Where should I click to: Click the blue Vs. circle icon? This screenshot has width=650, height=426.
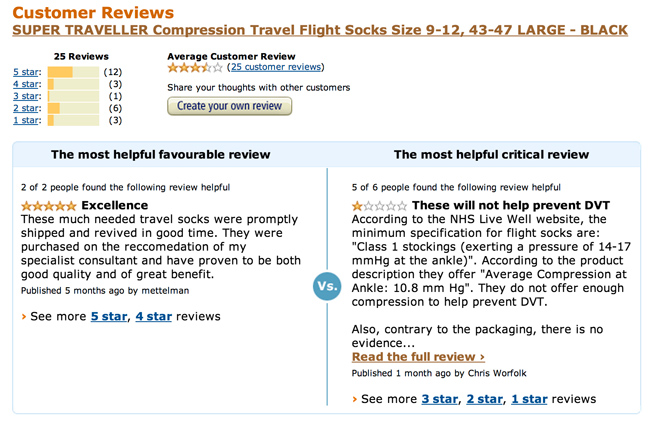326,286
